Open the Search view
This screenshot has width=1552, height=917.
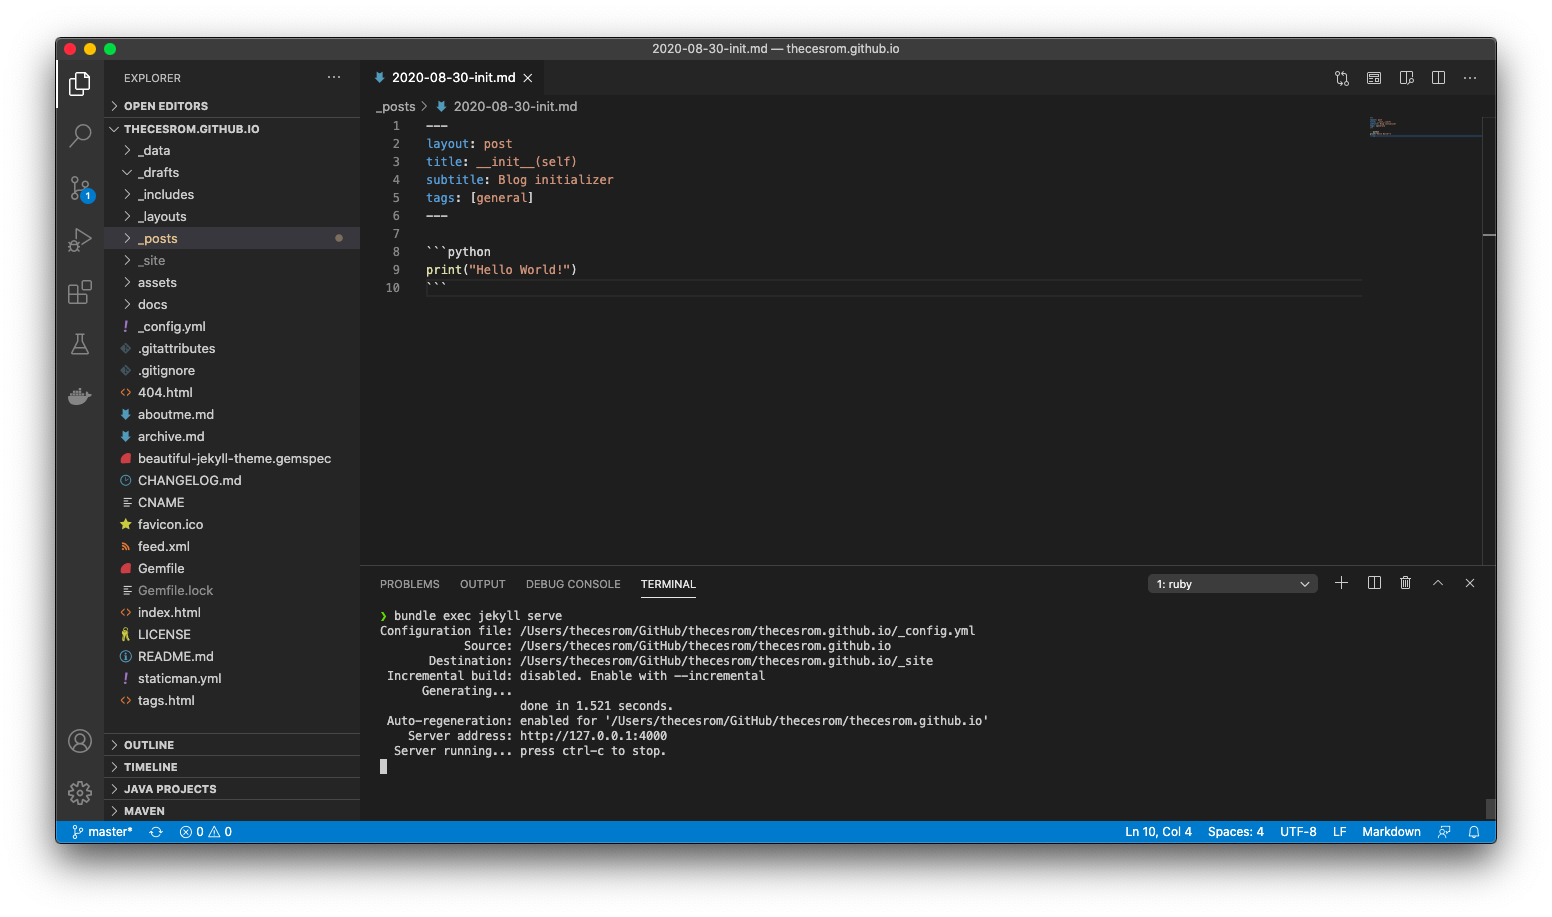coord(80,136)
